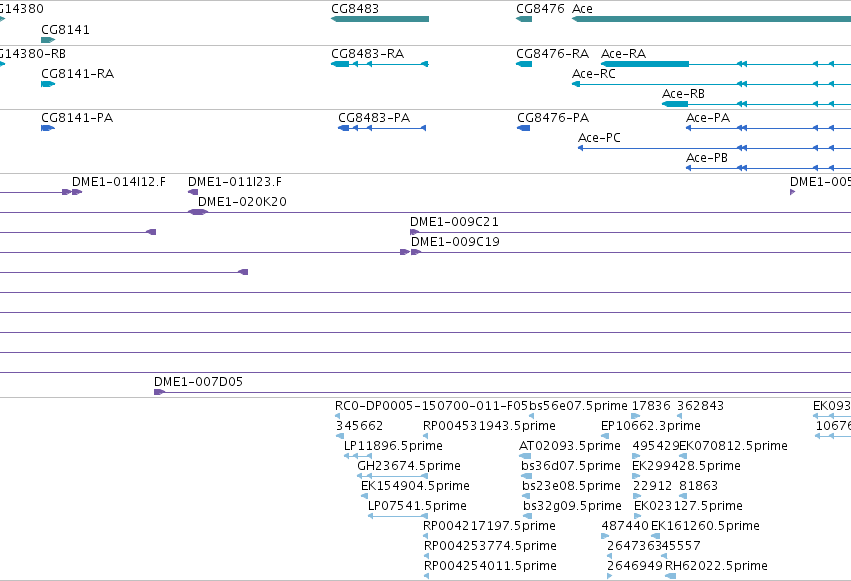Select the EST labeled 495429
The width and height of the screenshot is (851, 581).
click(x=656, y=446)
